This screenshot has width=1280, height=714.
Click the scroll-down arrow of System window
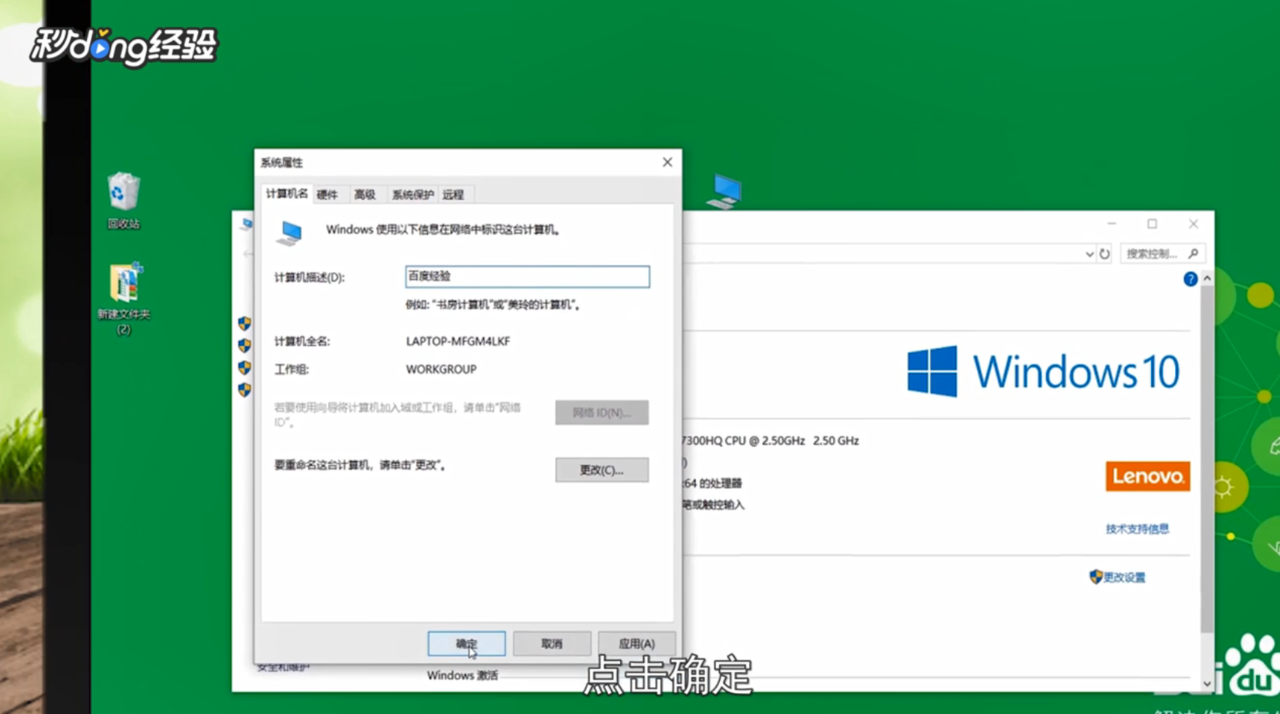pyautogui.click(x=1207, y=682)
